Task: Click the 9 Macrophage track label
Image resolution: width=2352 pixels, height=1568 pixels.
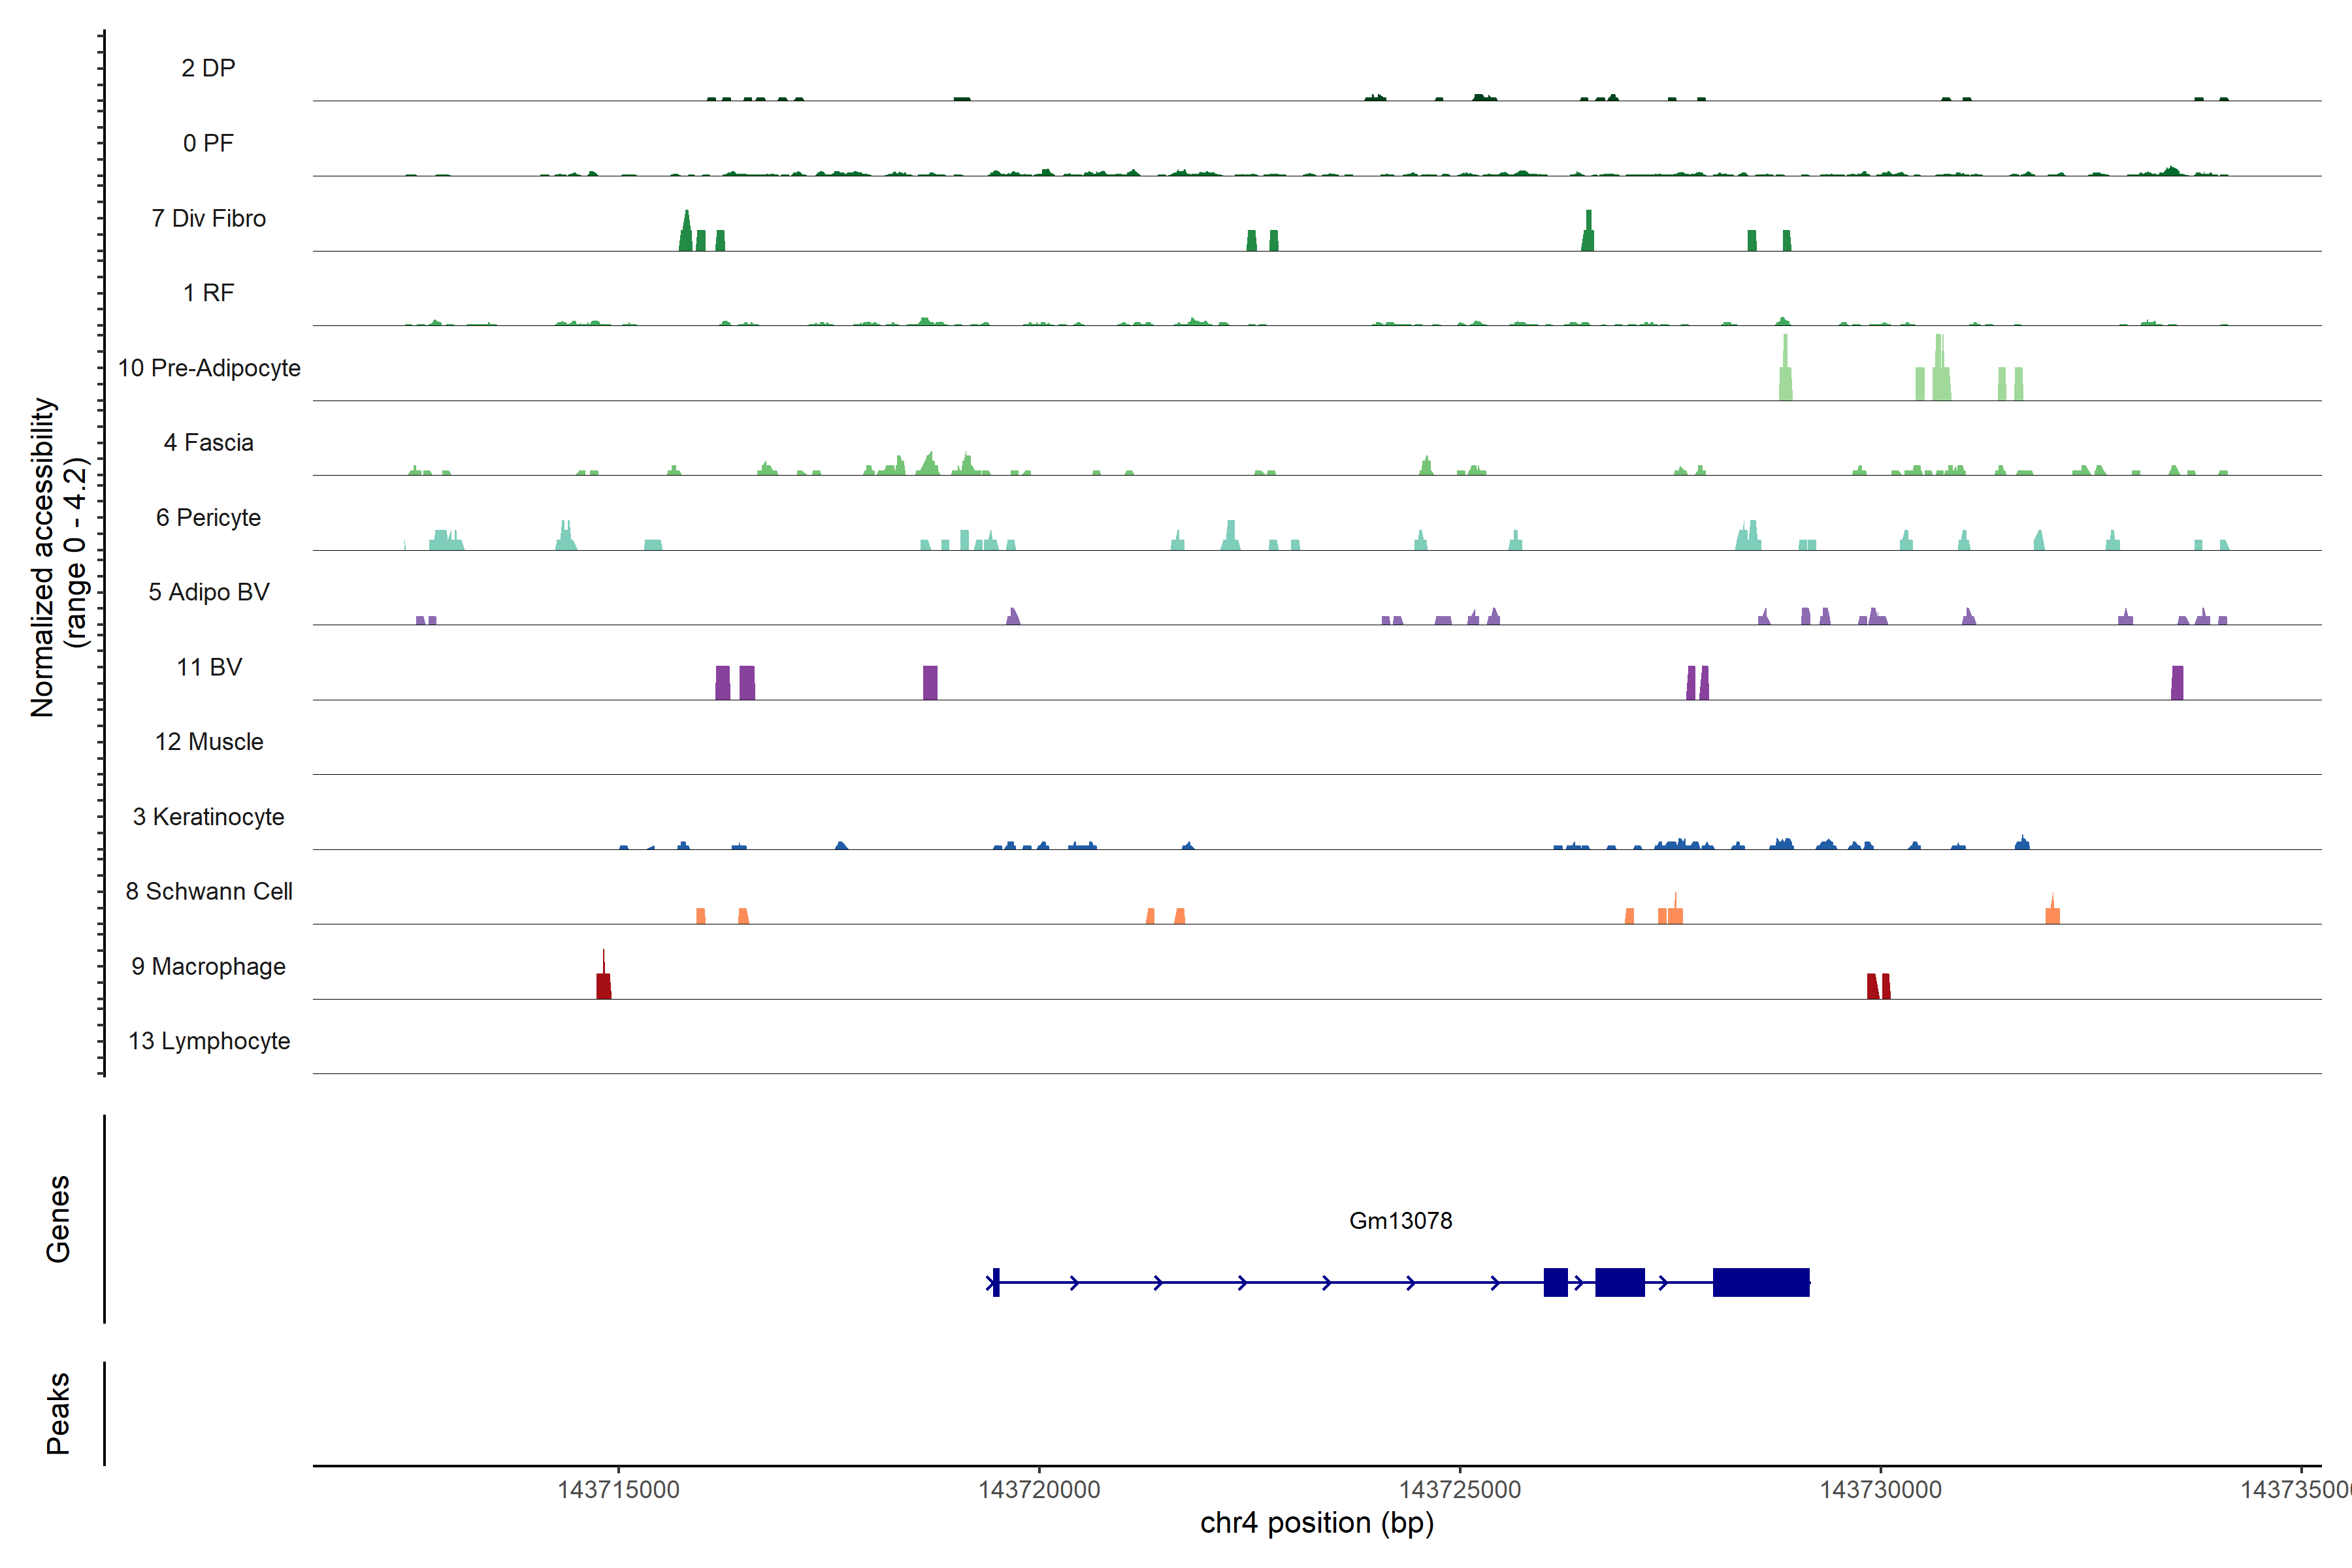Action: tap(208, 966)
